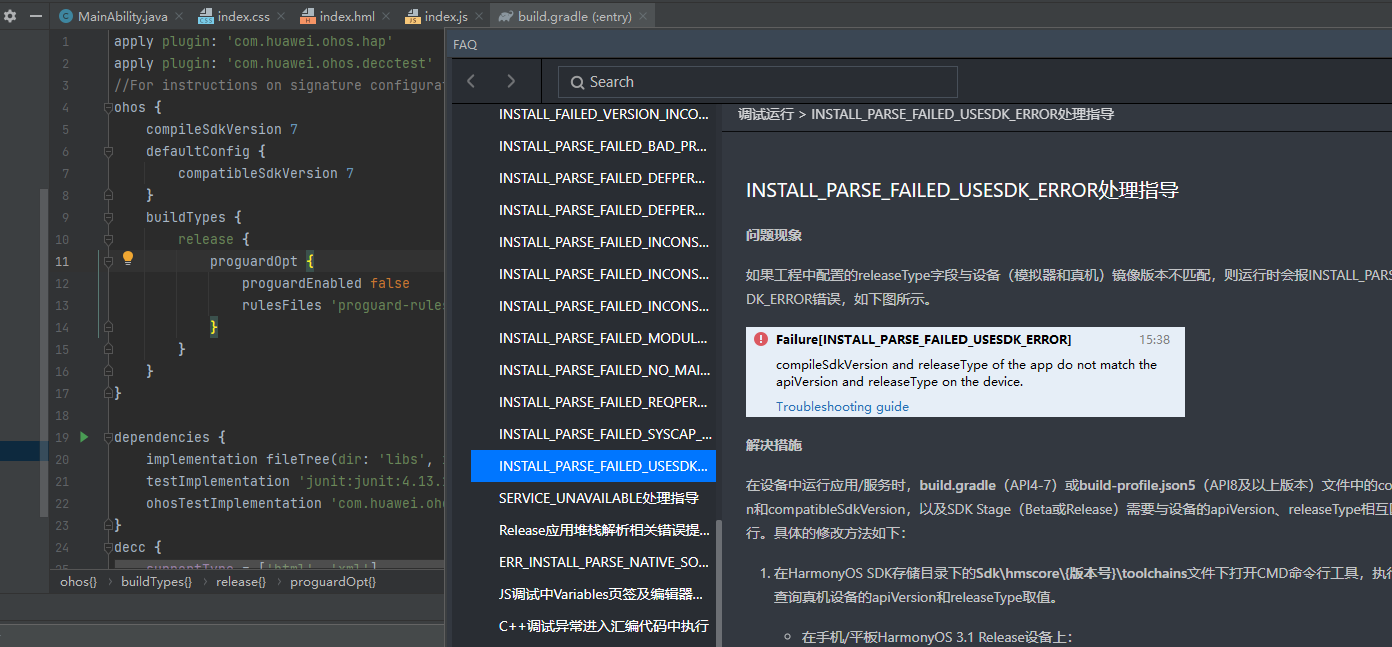Click the 解决措施 section heading
Viewport: 1392px width, 647px height.
(x=774, y=445)
